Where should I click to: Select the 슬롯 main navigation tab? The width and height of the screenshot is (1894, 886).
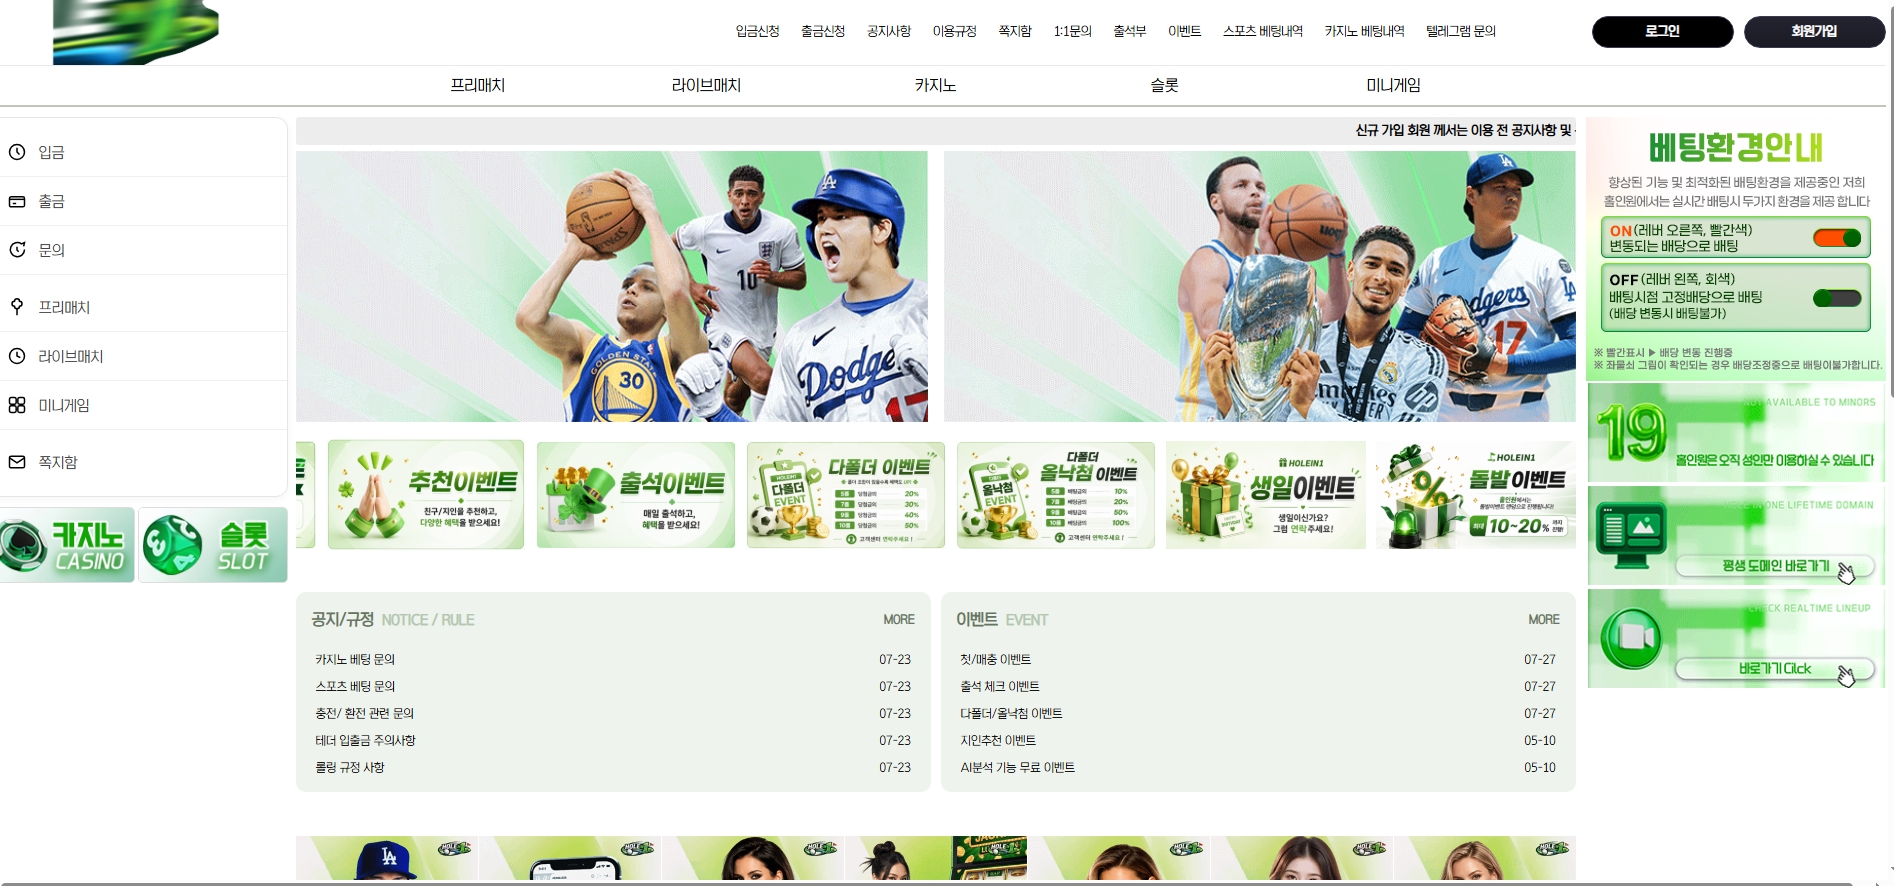[1165, 86]
